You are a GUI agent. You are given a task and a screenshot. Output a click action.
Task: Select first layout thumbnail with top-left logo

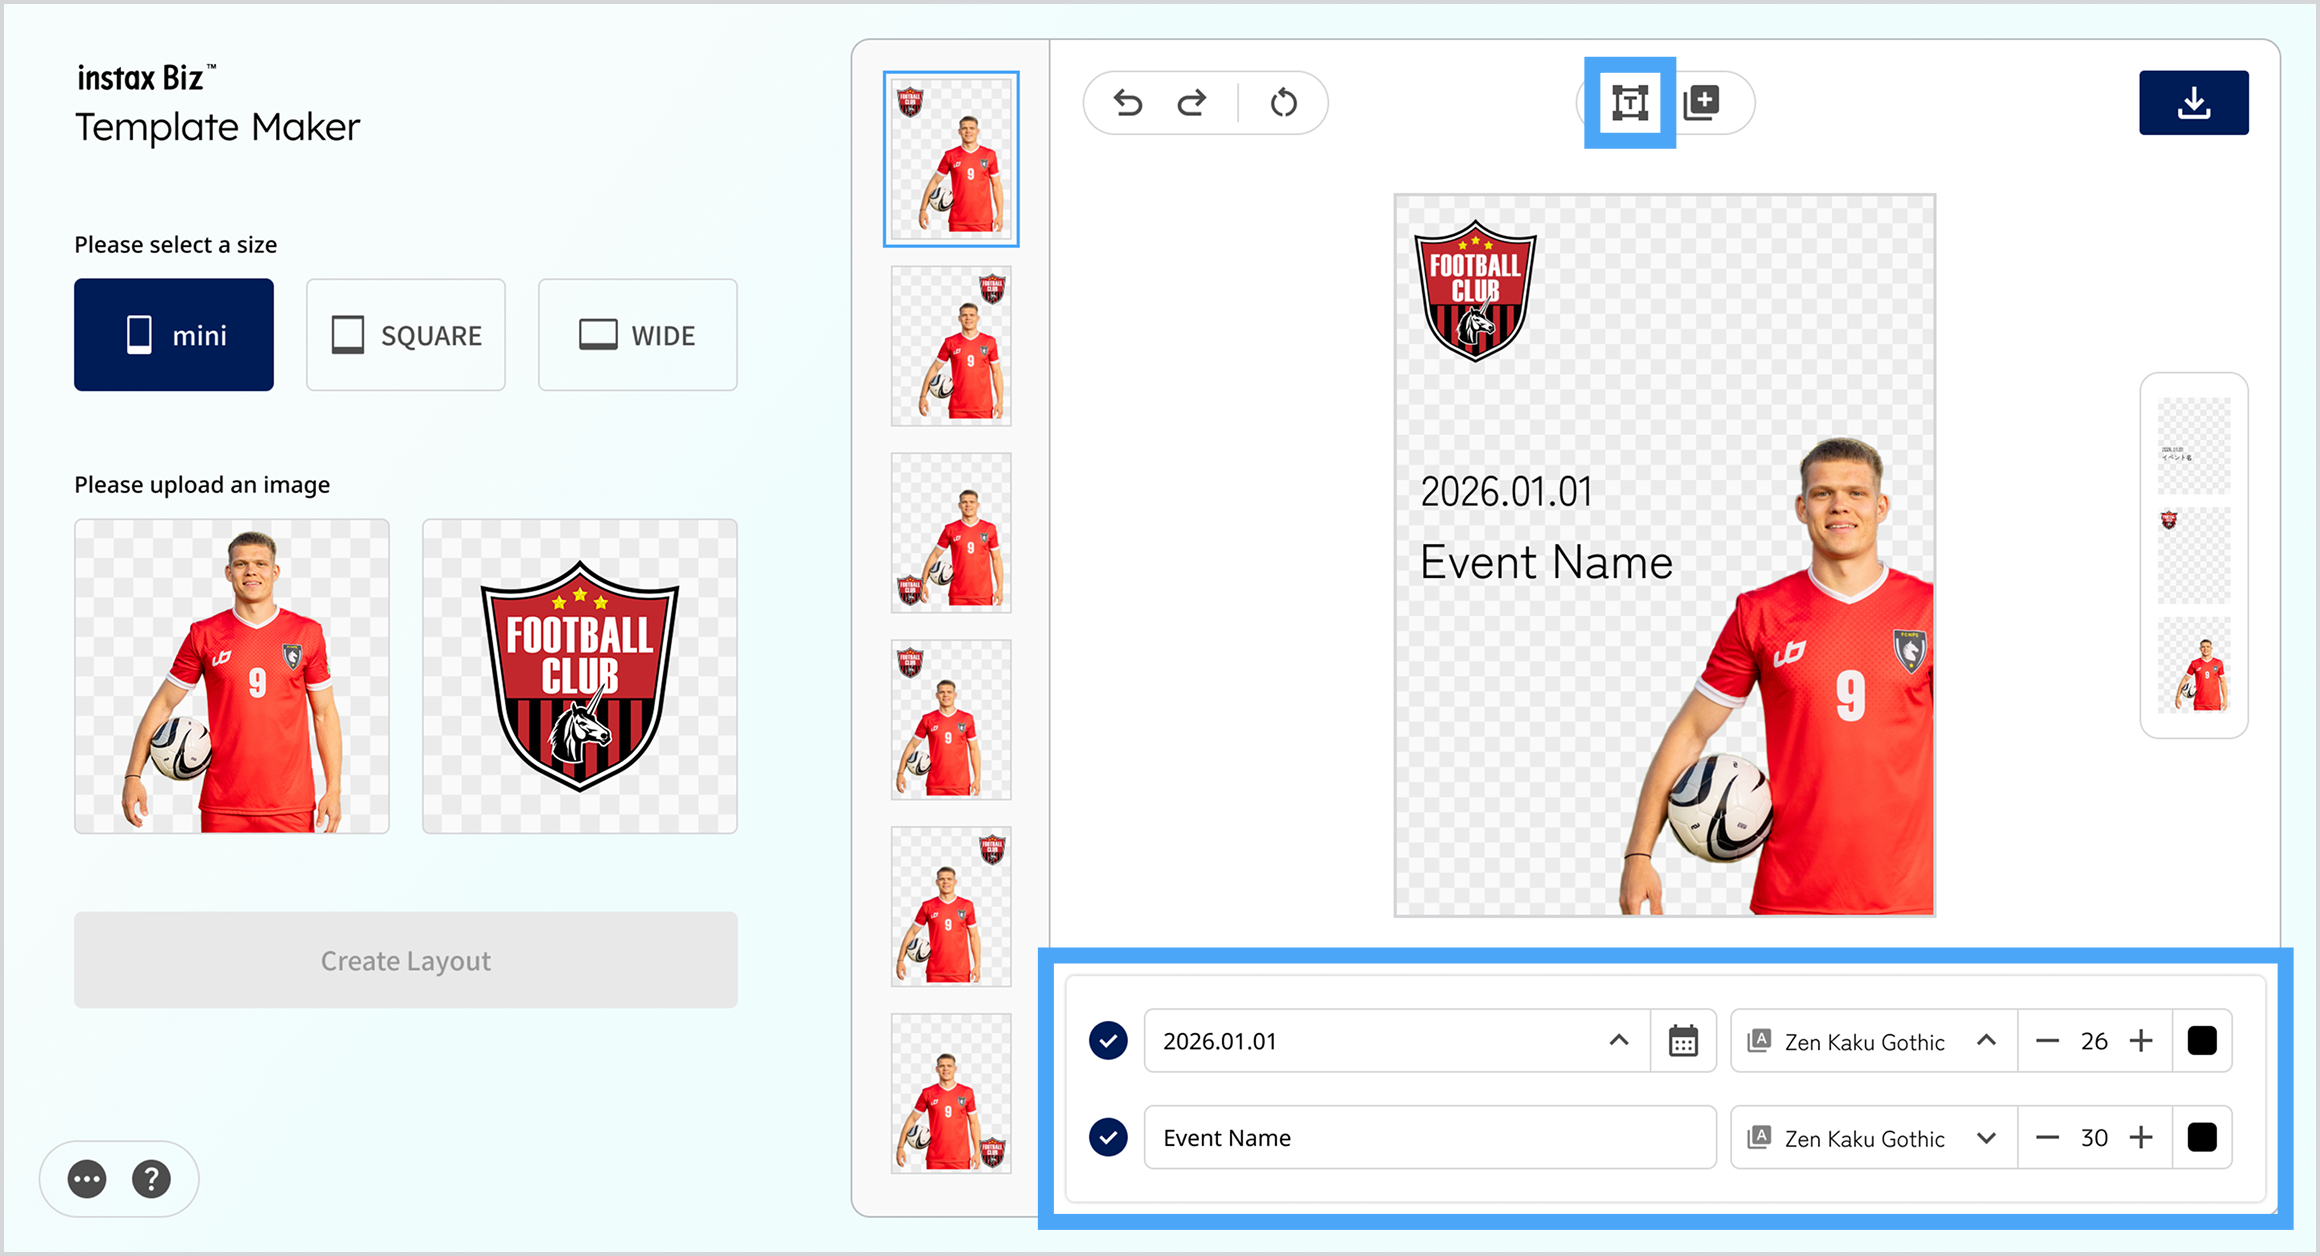point(951,158)
